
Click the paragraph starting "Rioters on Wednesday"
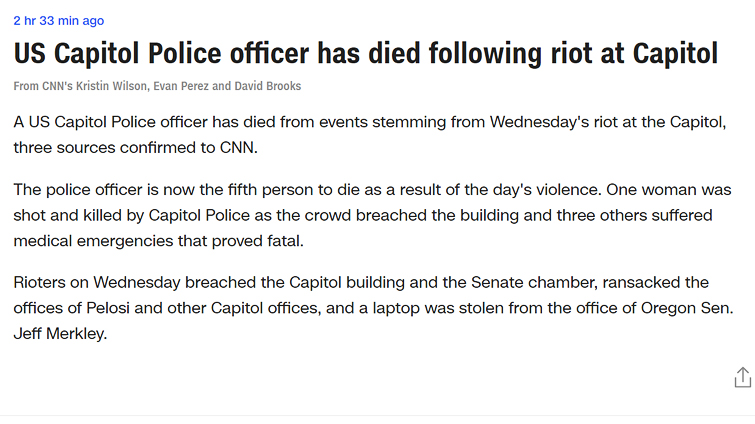point(373,308)
